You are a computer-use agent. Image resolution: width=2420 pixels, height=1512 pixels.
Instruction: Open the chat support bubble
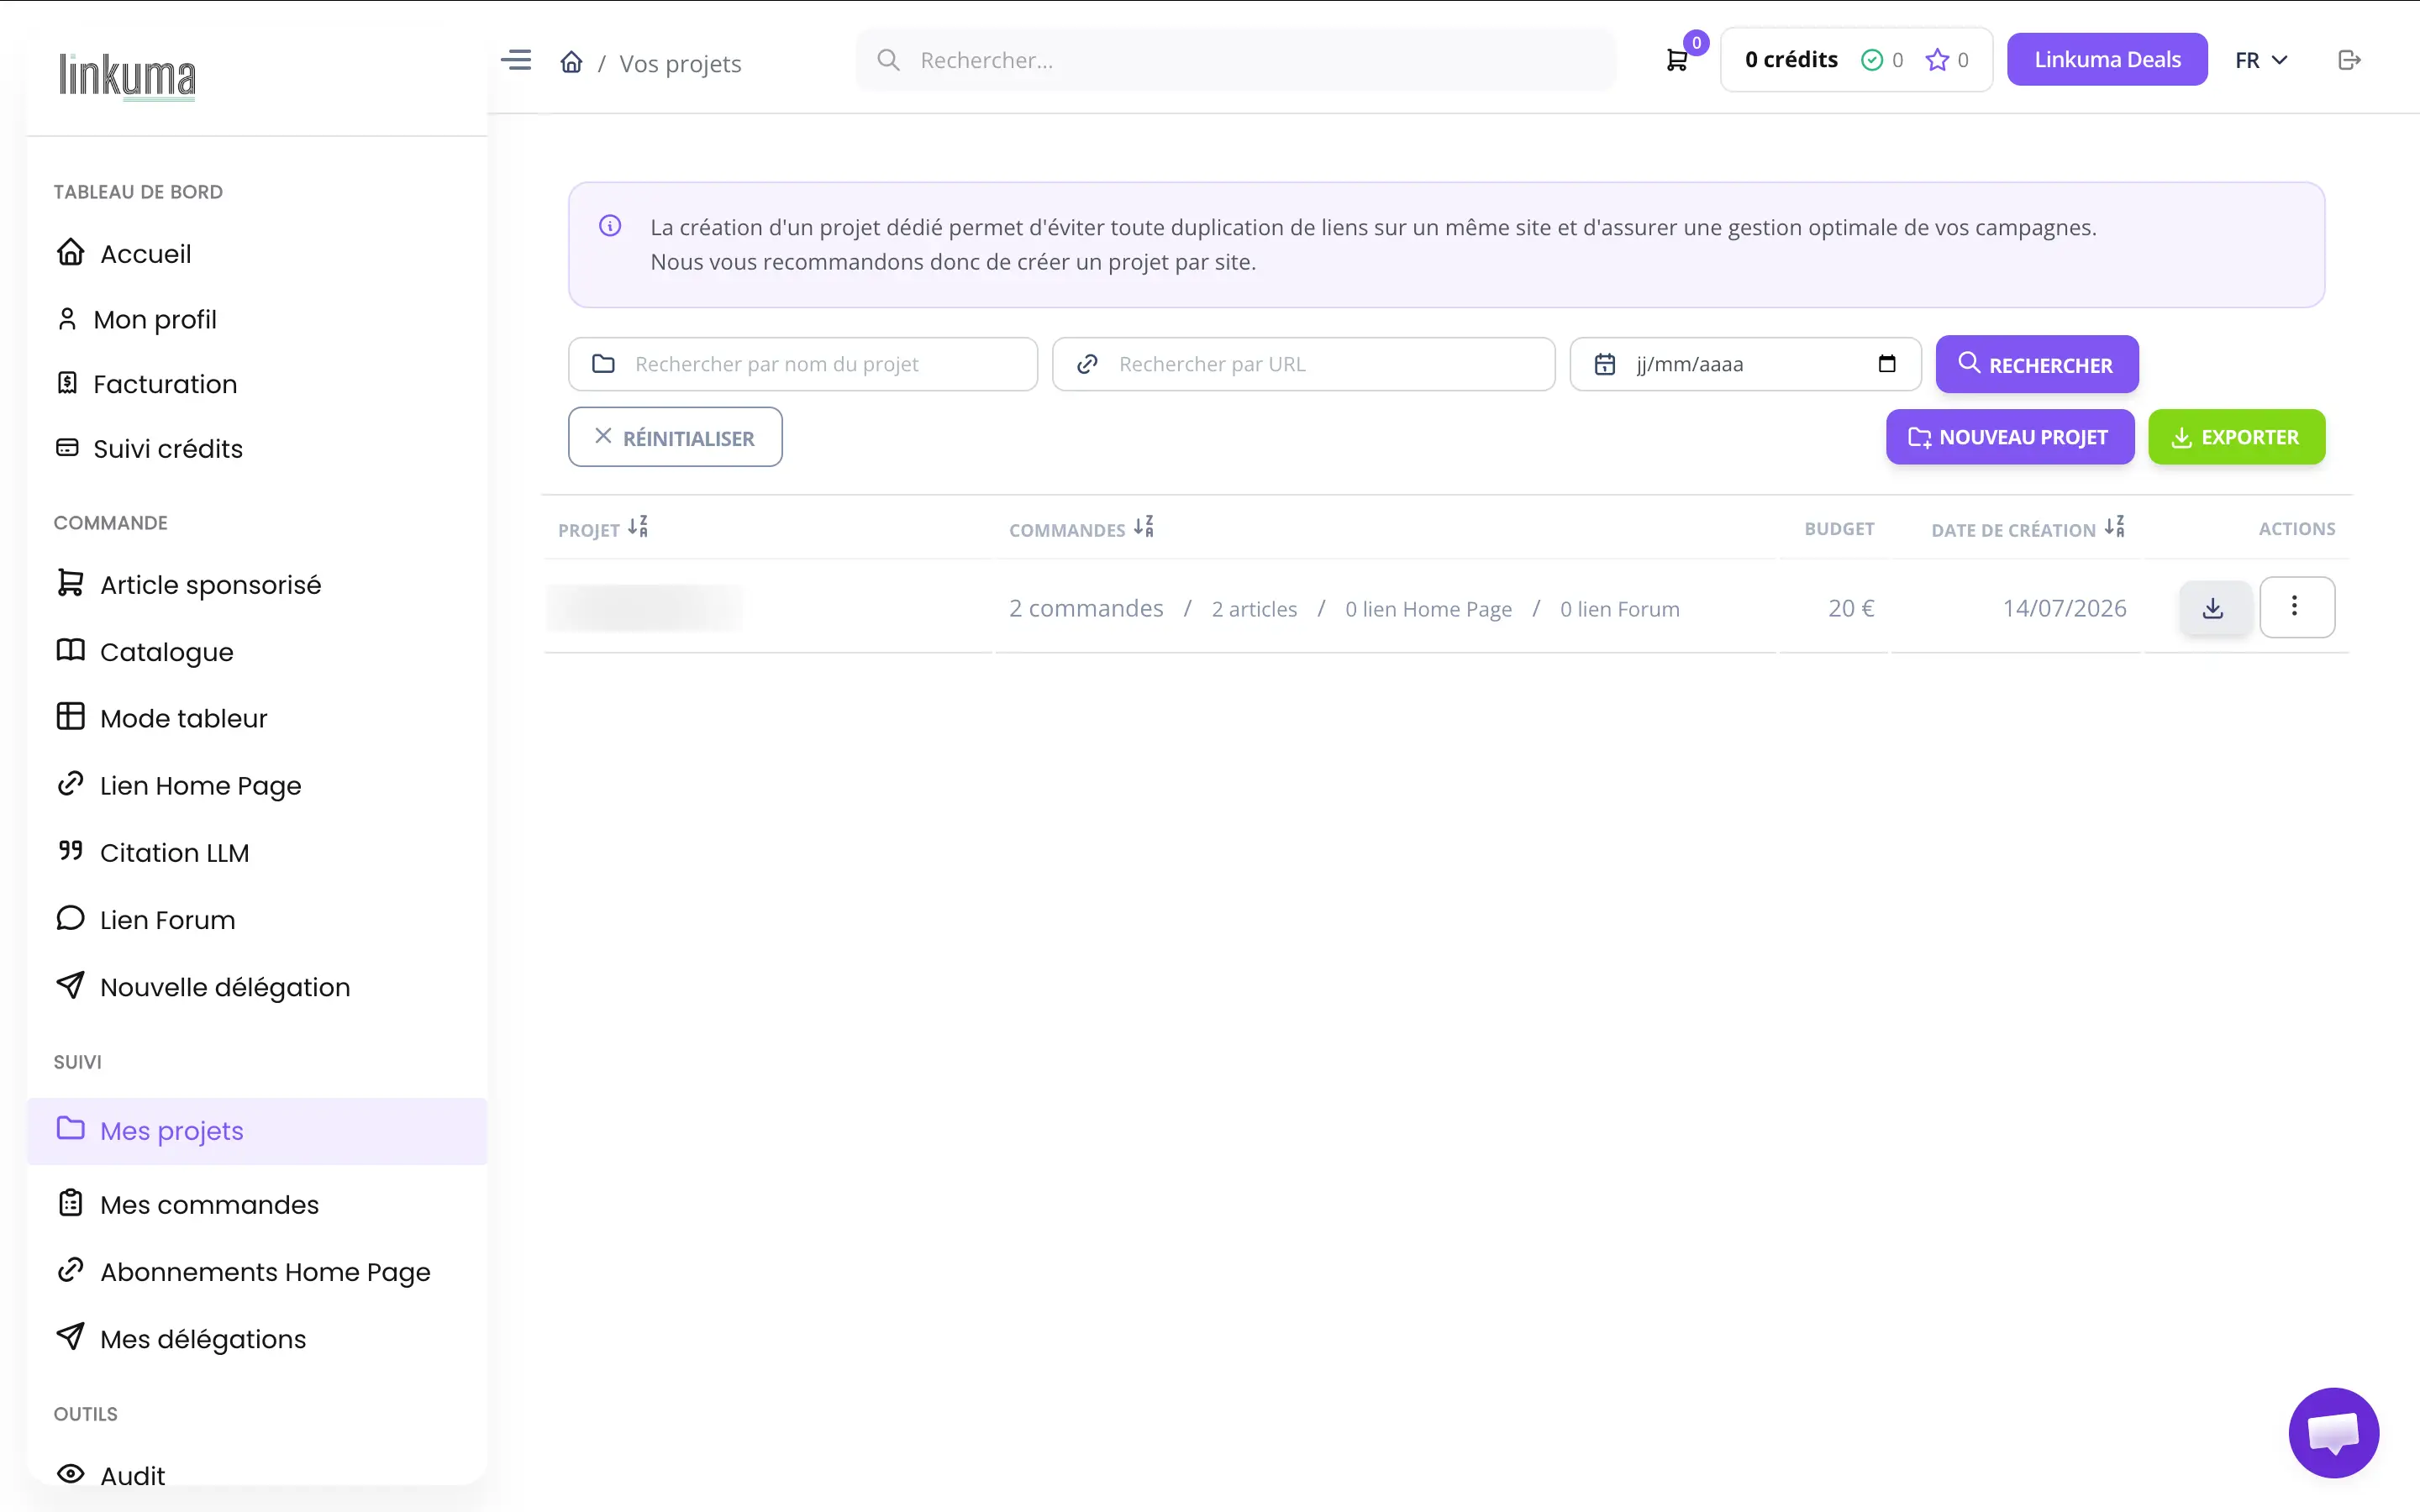[x=2334, y=1432]
